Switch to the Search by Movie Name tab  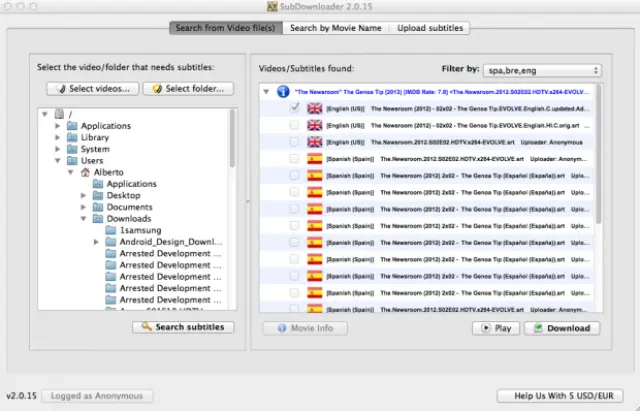coord(335,28)
